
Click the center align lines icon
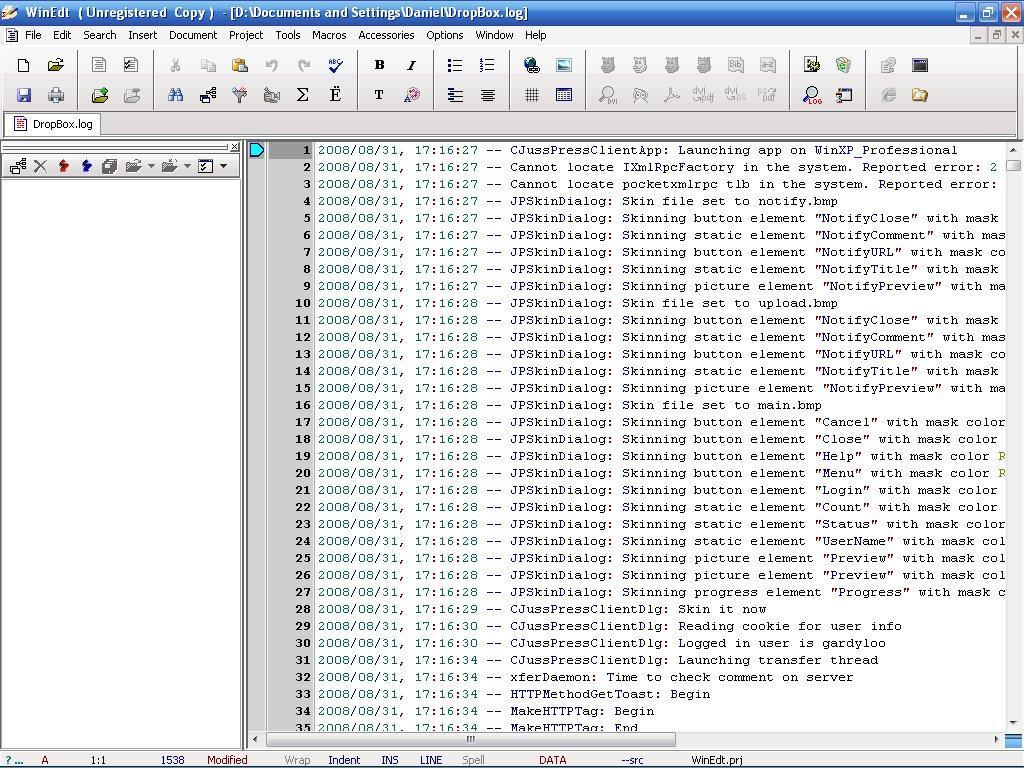click(x=487, y=95)
